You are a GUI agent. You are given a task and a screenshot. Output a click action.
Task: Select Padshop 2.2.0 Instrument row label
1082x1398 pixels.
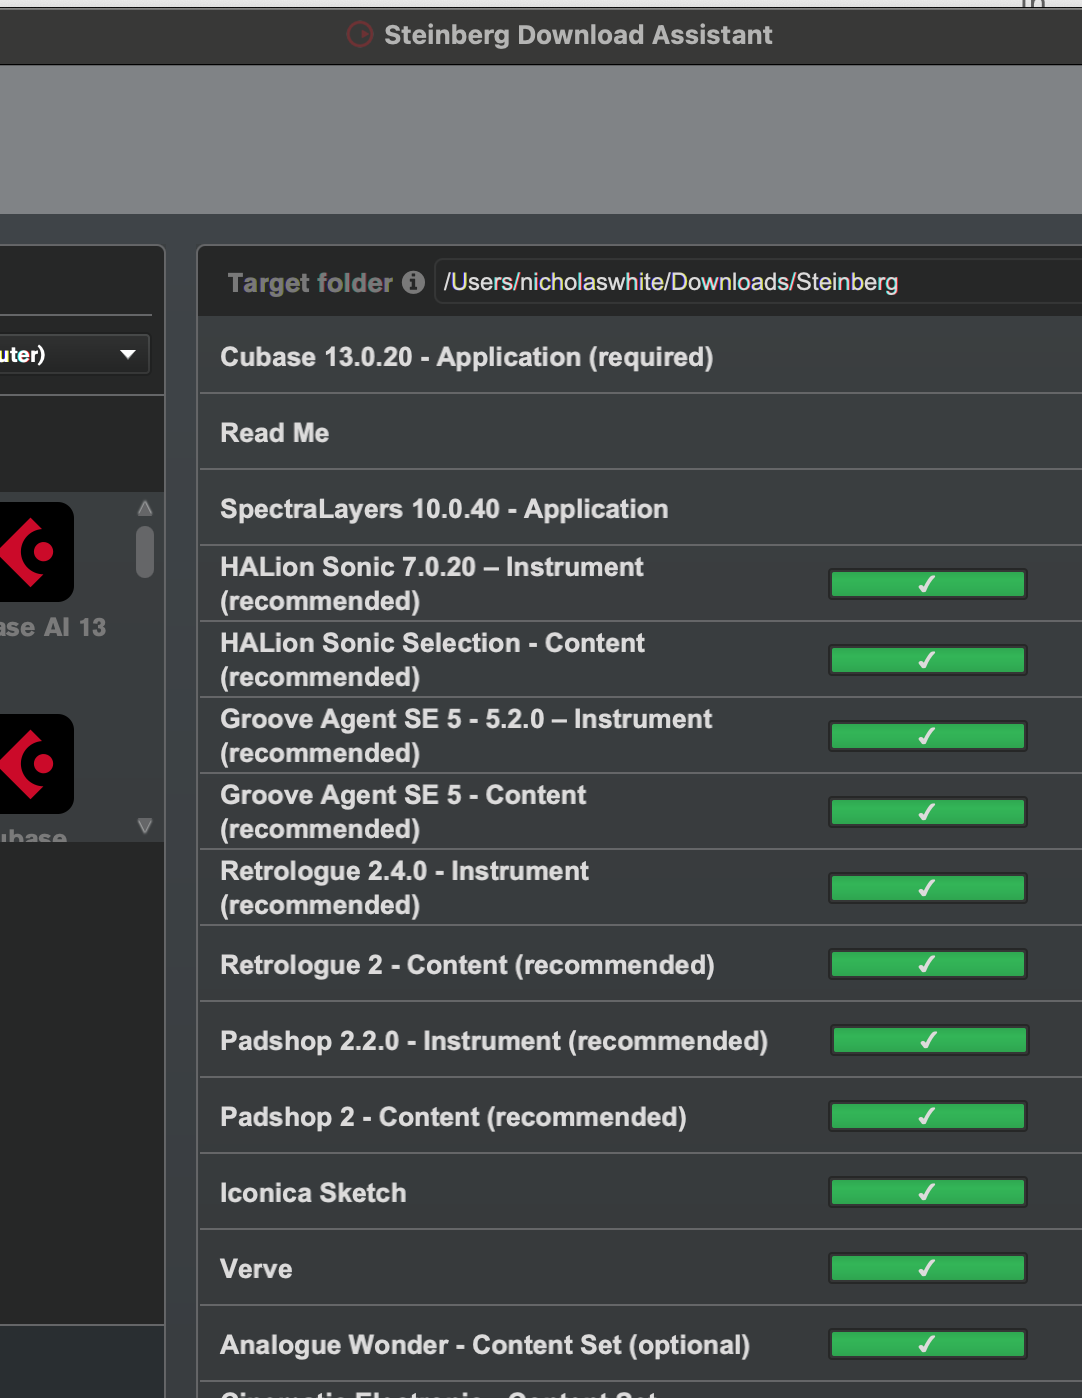(x=494, y=1041)
